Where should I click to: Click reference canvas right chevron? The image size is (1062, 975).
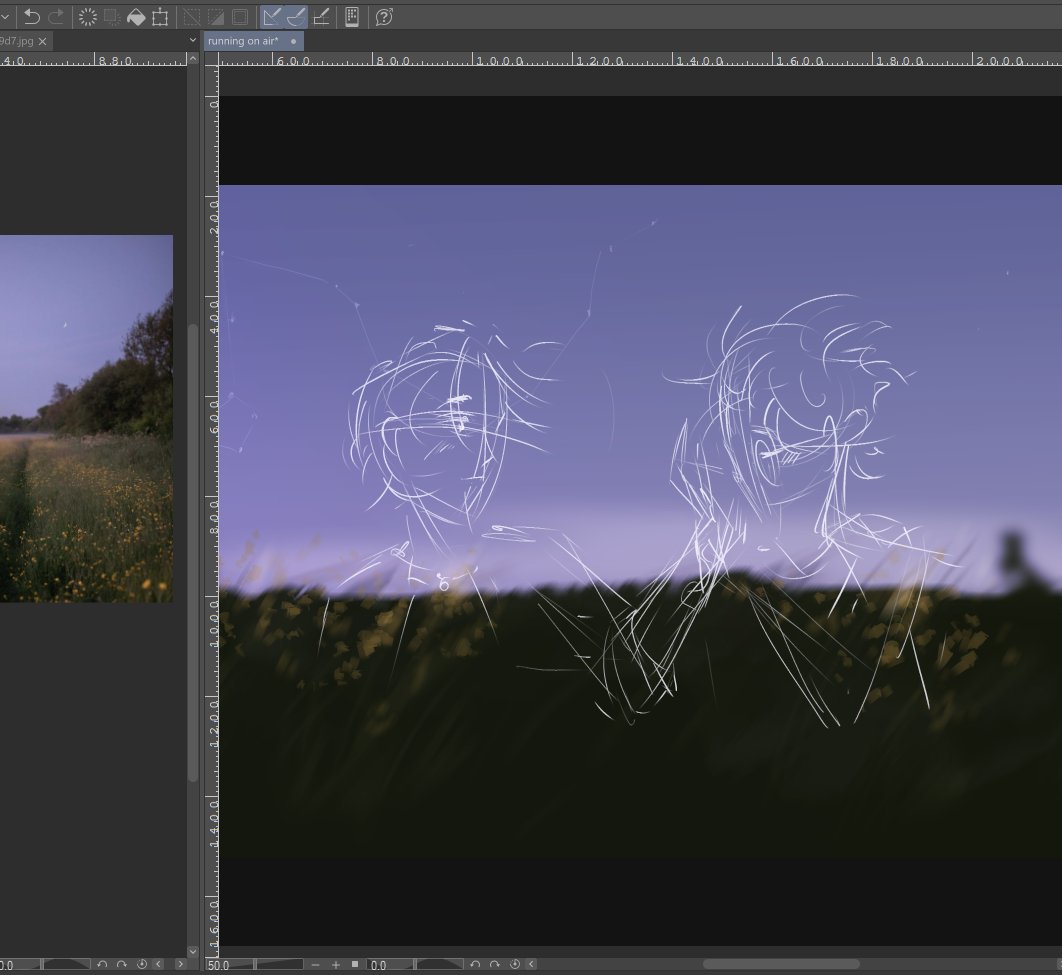[x=180, y=964]
